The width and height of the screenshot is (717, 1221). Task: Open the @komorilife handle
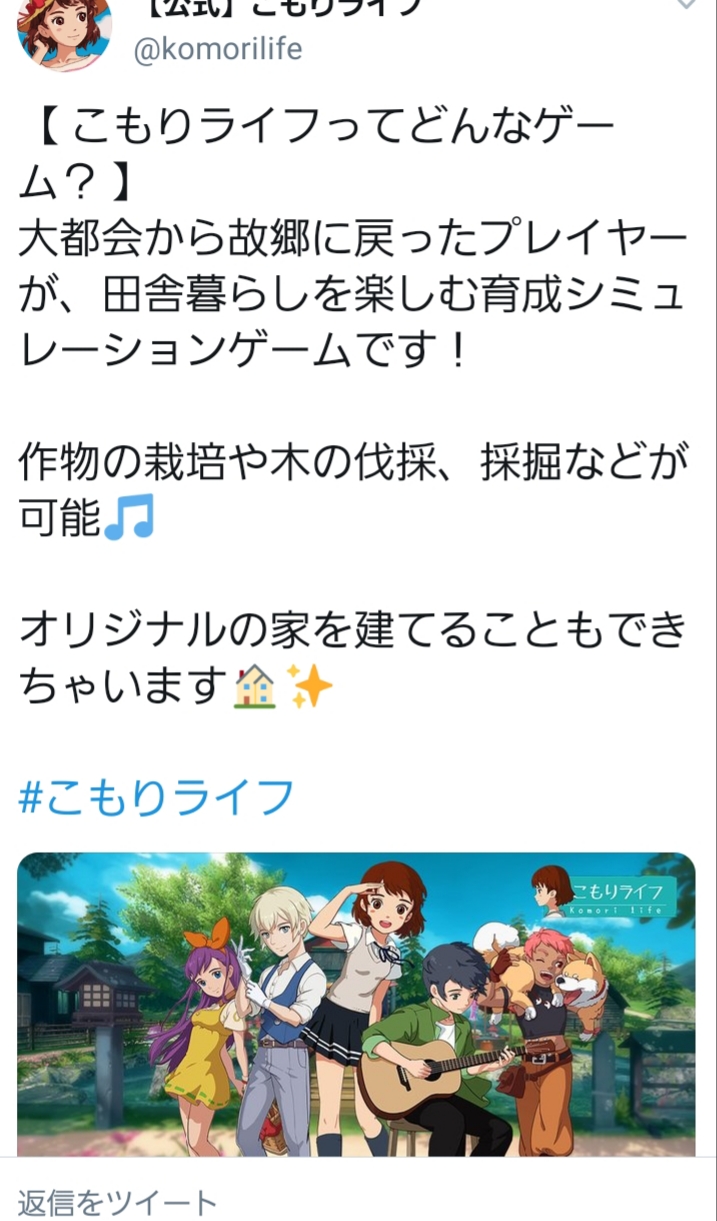click(217, 49)
